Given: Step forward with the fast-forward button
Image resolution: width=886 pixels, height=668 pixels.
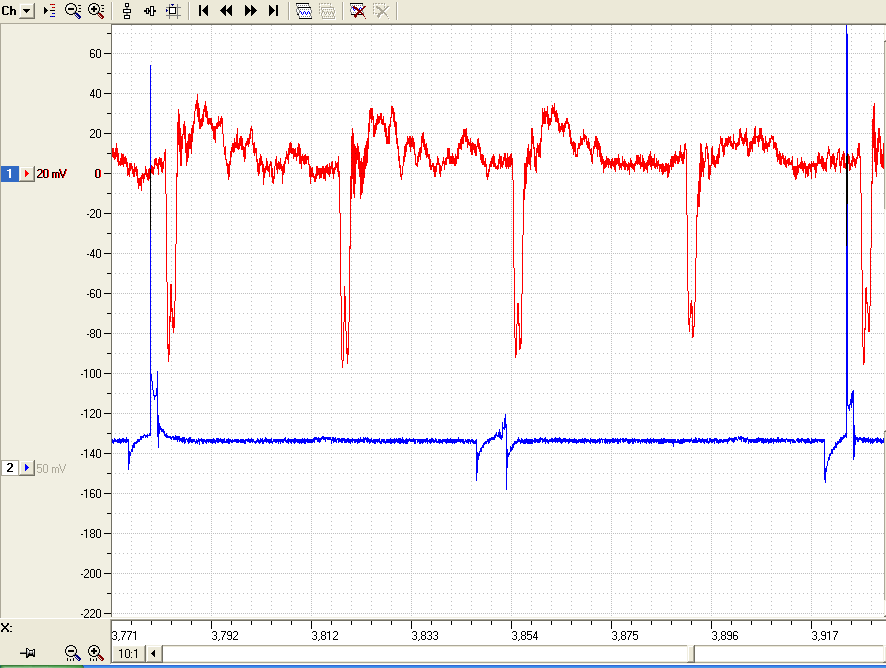Looking at the screenshot, I should (x=250, y=11).
